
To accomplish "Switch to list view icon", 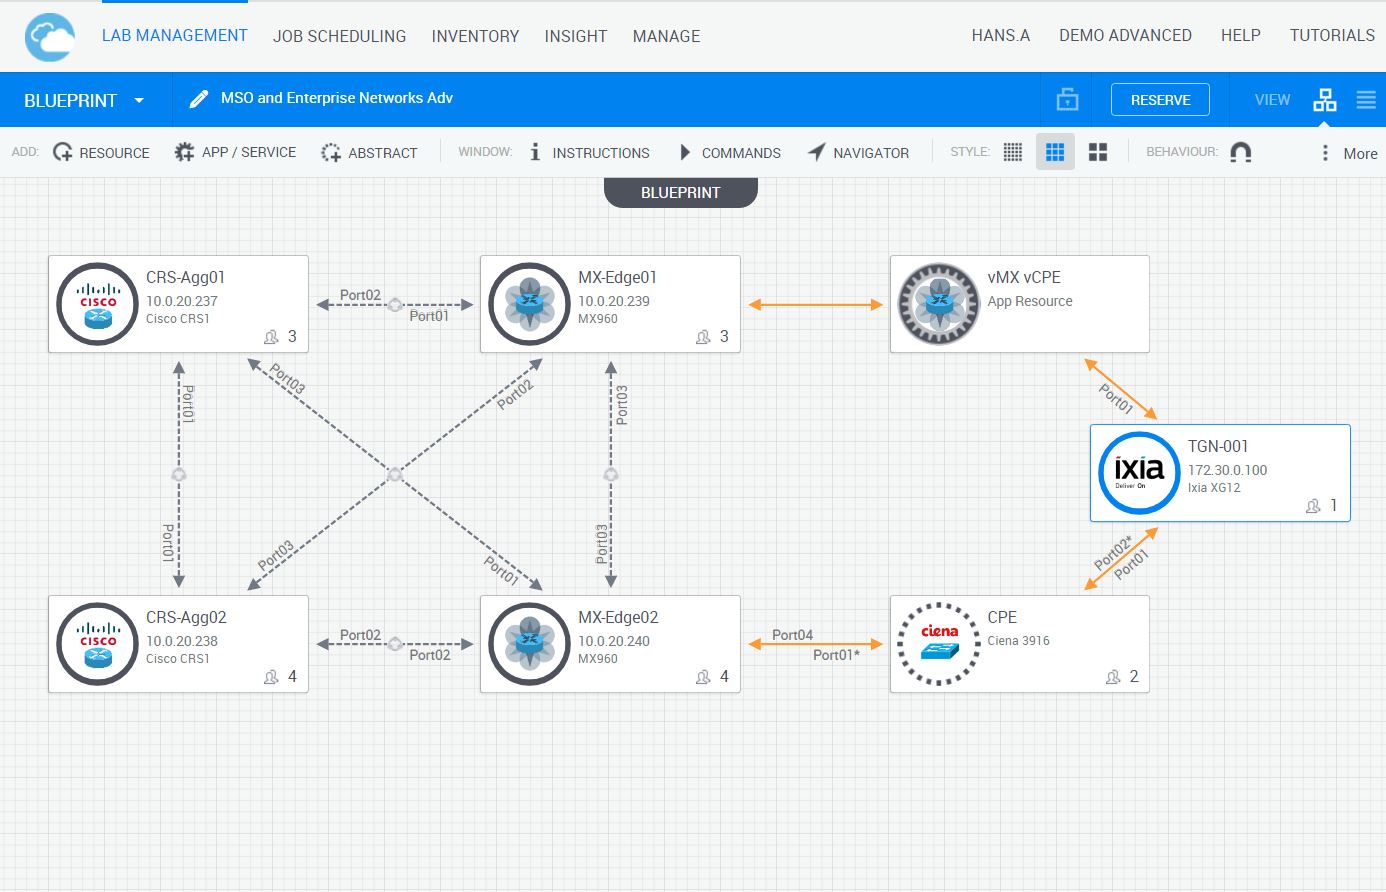I will [x=1365, y=100].
